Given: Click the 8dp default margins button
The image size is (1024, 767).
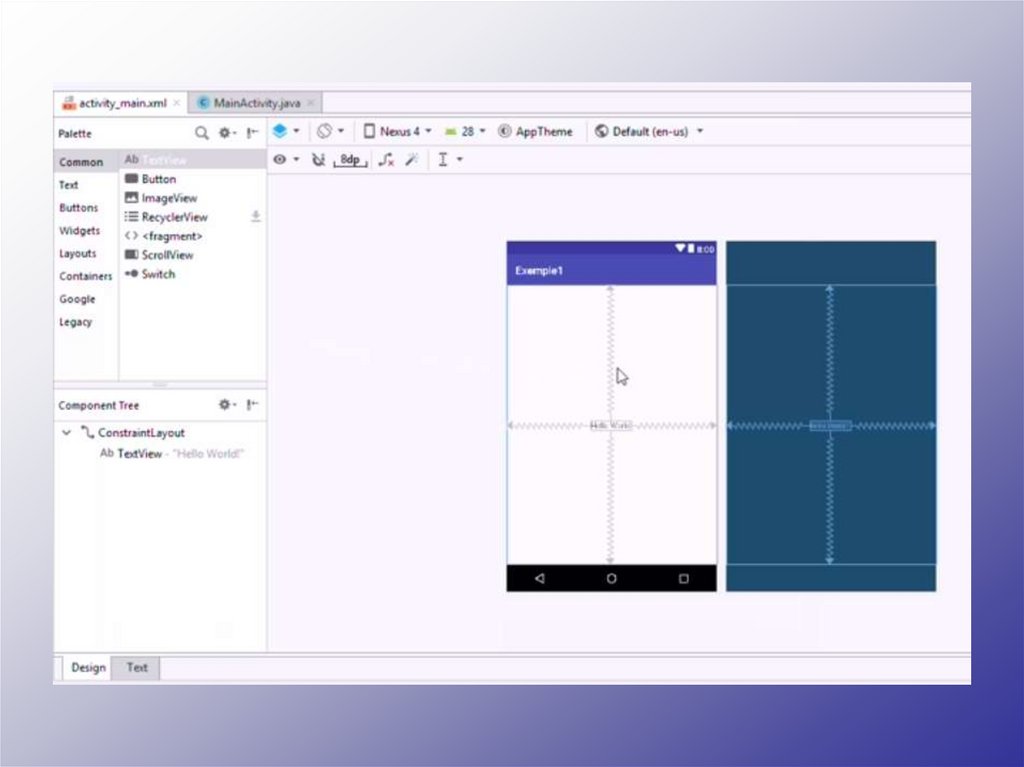Looking at the screenshot, I should [350, 160].
